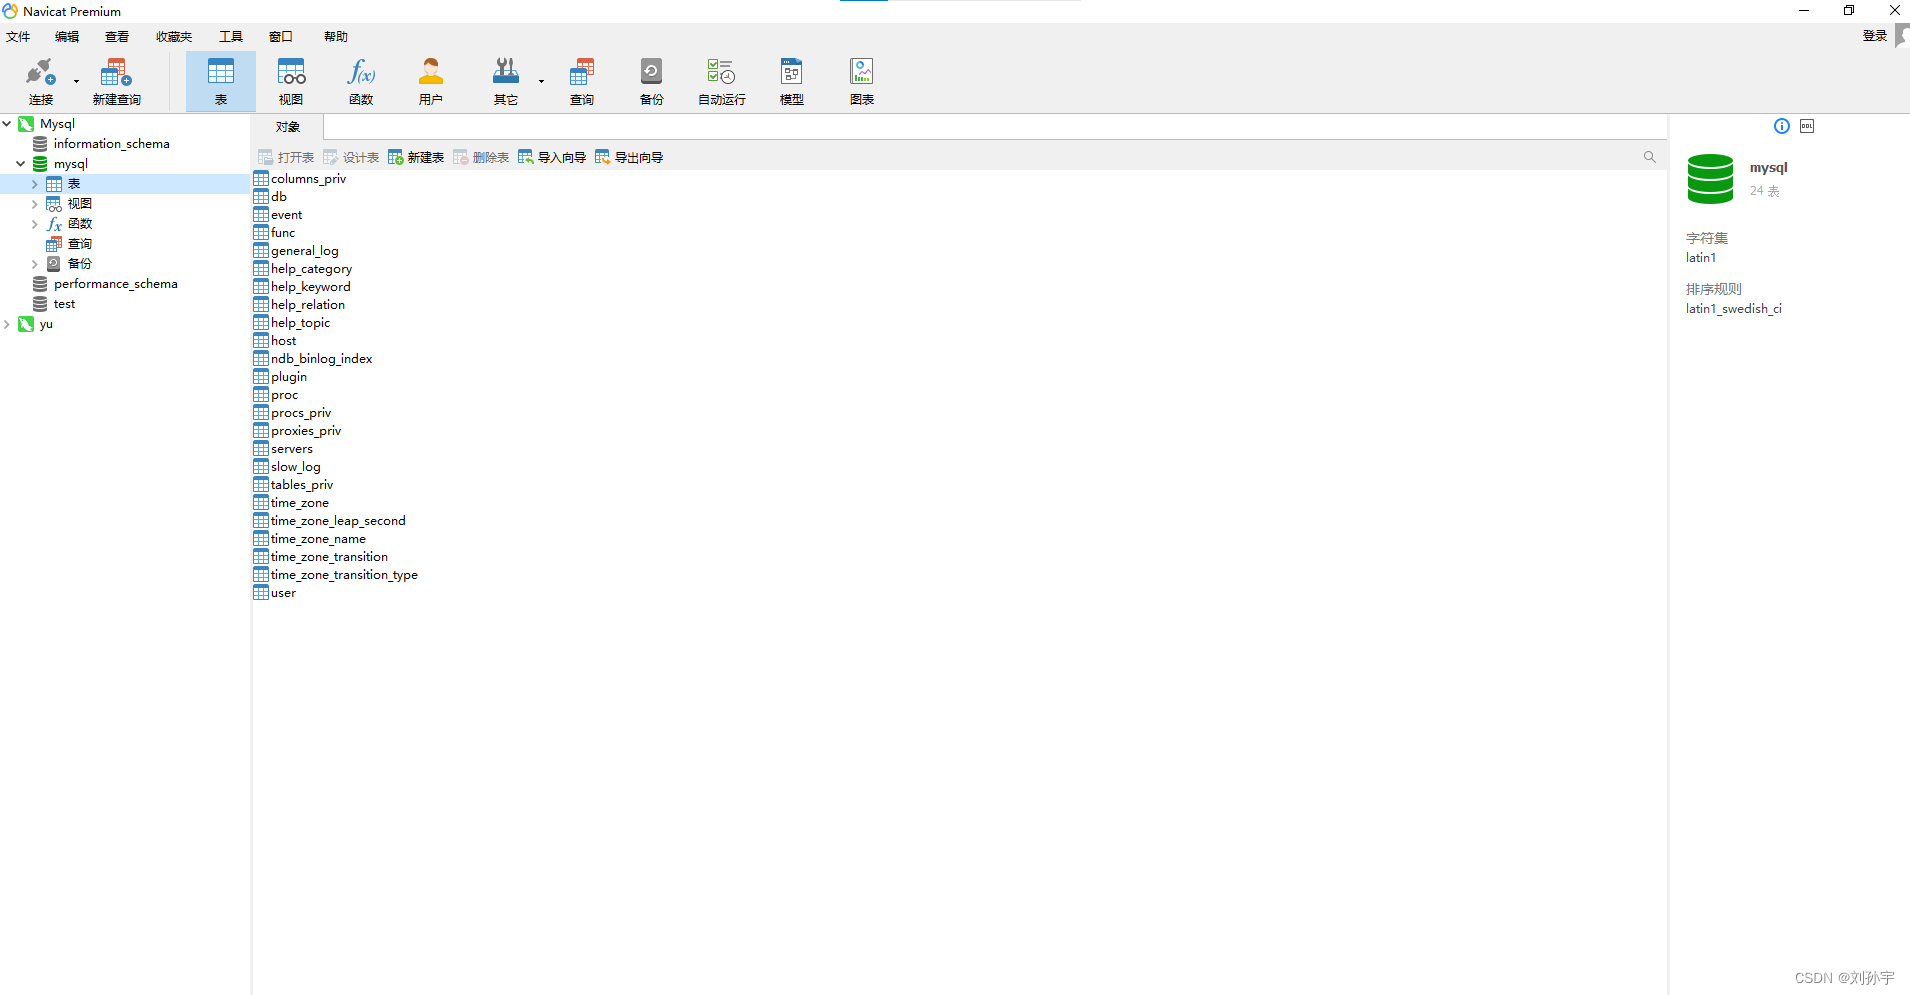1910x995 pixels.
Task: Open the 帮助 menu
Action: 336,37
